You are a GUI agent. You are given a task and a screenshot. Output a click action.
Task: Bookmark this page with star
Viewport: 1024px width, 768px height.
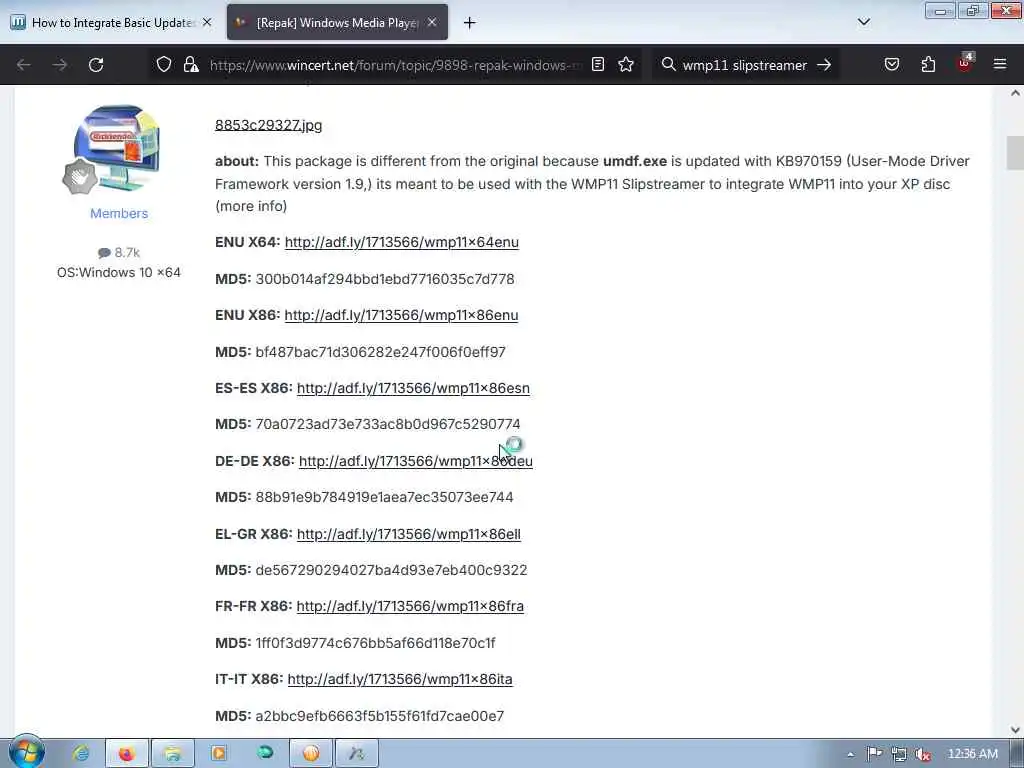tap(626, 64)
